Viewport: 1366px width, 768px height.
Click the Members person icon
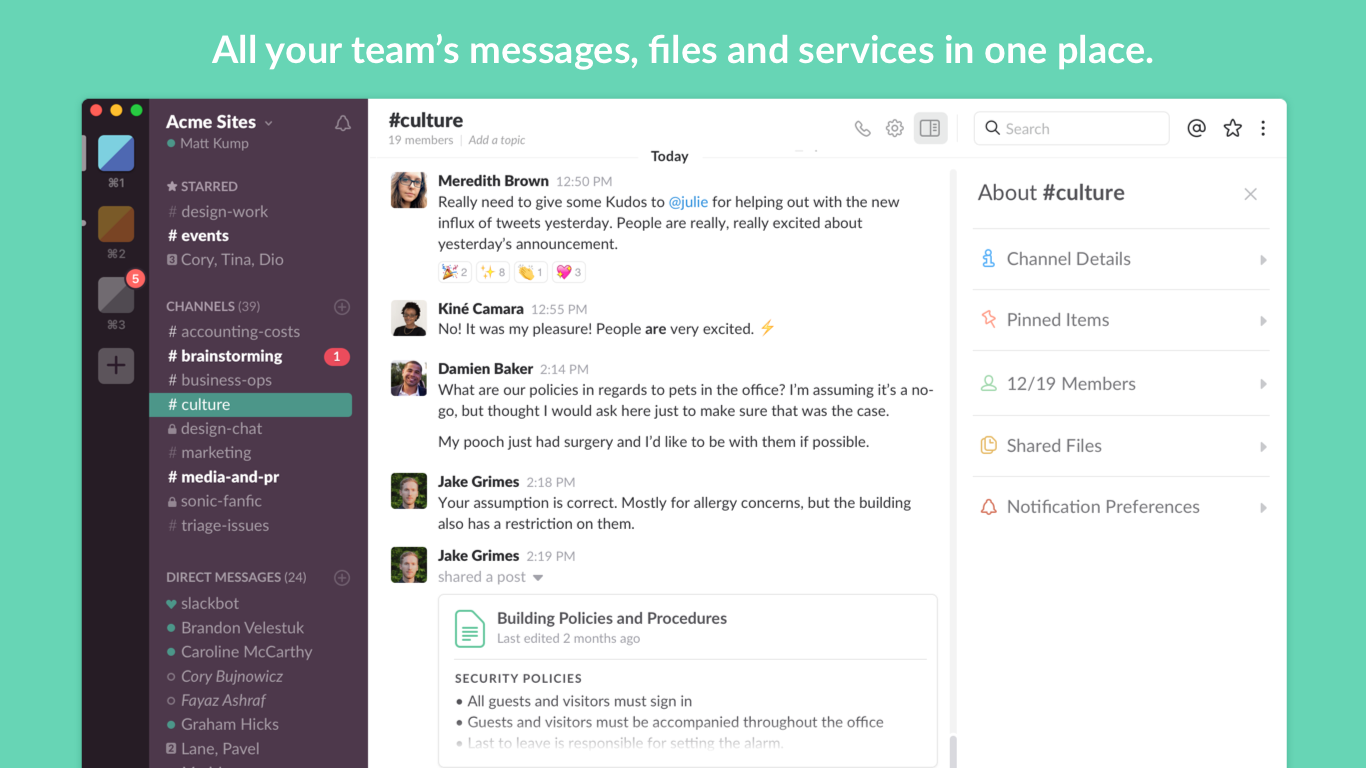coord(988,383)
